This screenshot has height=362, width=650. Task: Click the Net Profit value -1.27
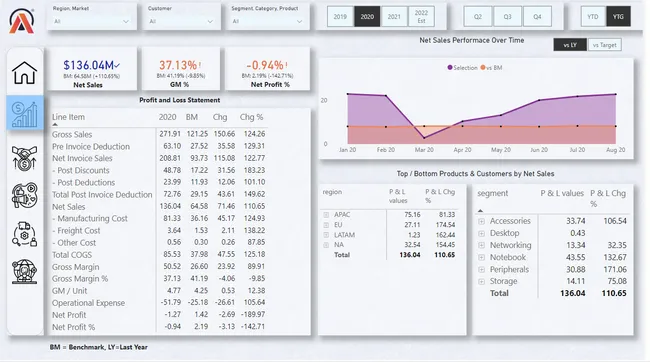(172, 315)
